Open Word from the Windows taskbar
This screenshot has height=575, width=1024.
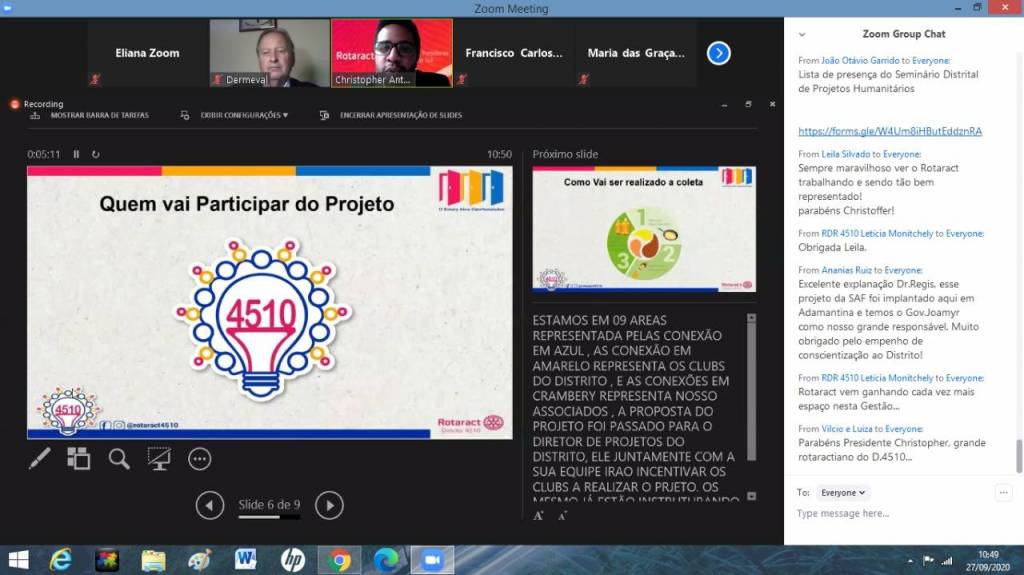click(245, 559)
